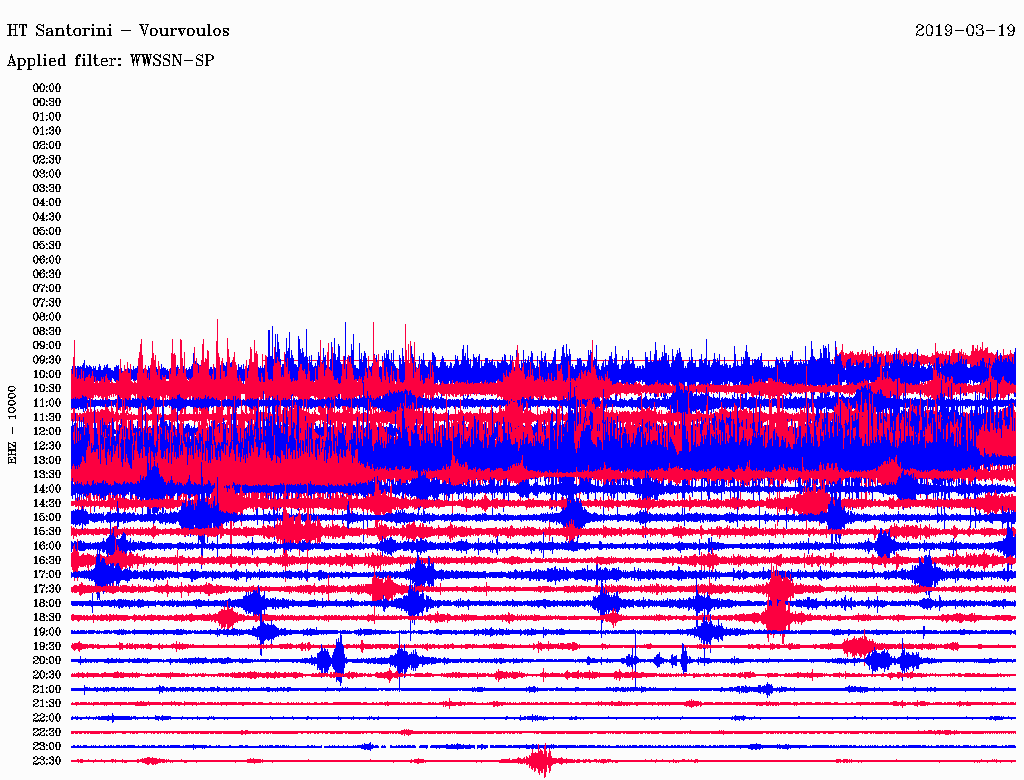Viewport: 1024px width, 780px height.
Task: Click the 09:00 time label
Action: [x=47, y=346]
